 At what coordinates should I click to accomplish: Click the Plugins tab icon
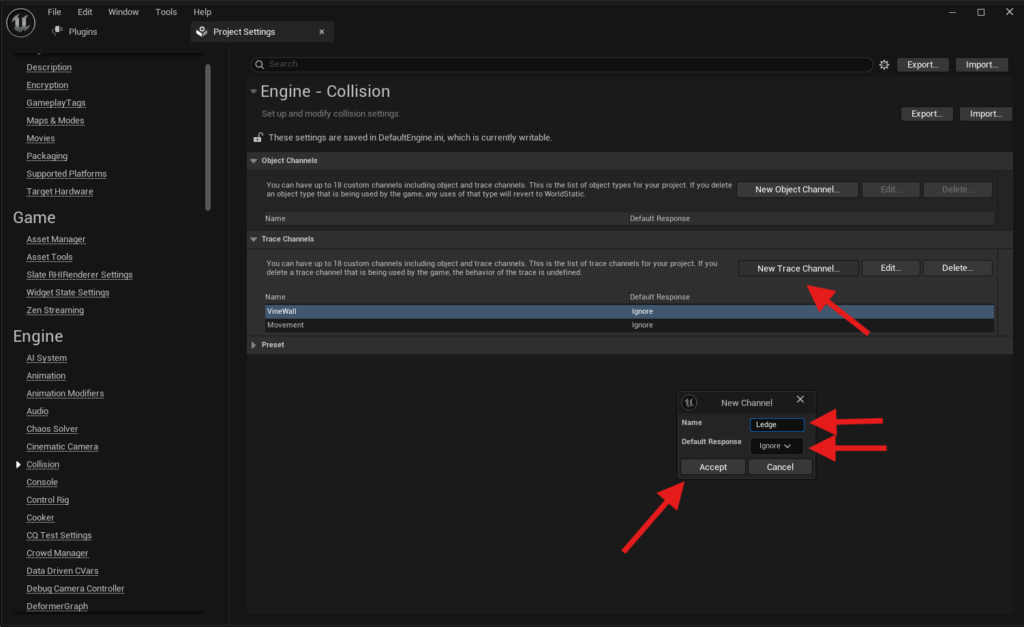57,32
